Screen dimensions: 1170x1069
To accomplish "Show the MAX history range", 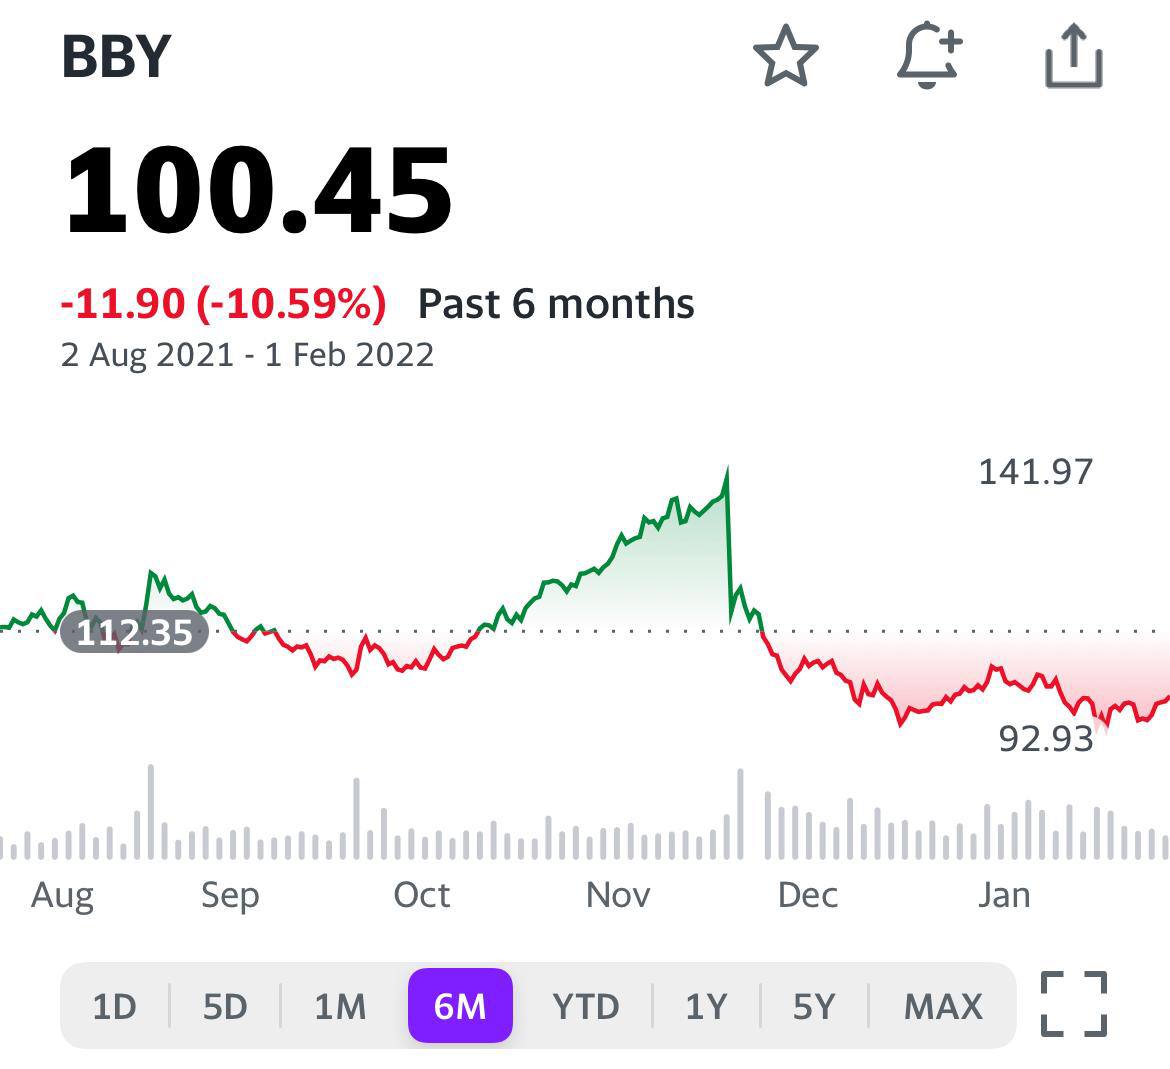I will point(943,1006).
